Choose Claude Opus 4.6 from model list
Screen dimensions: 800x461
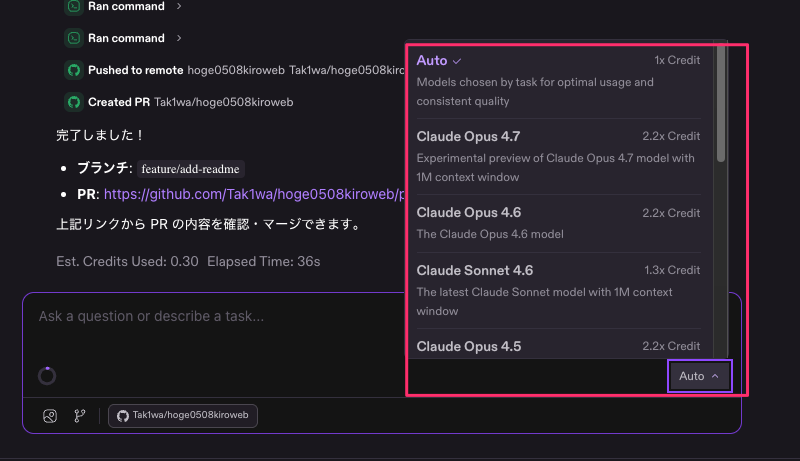point(558,223)
